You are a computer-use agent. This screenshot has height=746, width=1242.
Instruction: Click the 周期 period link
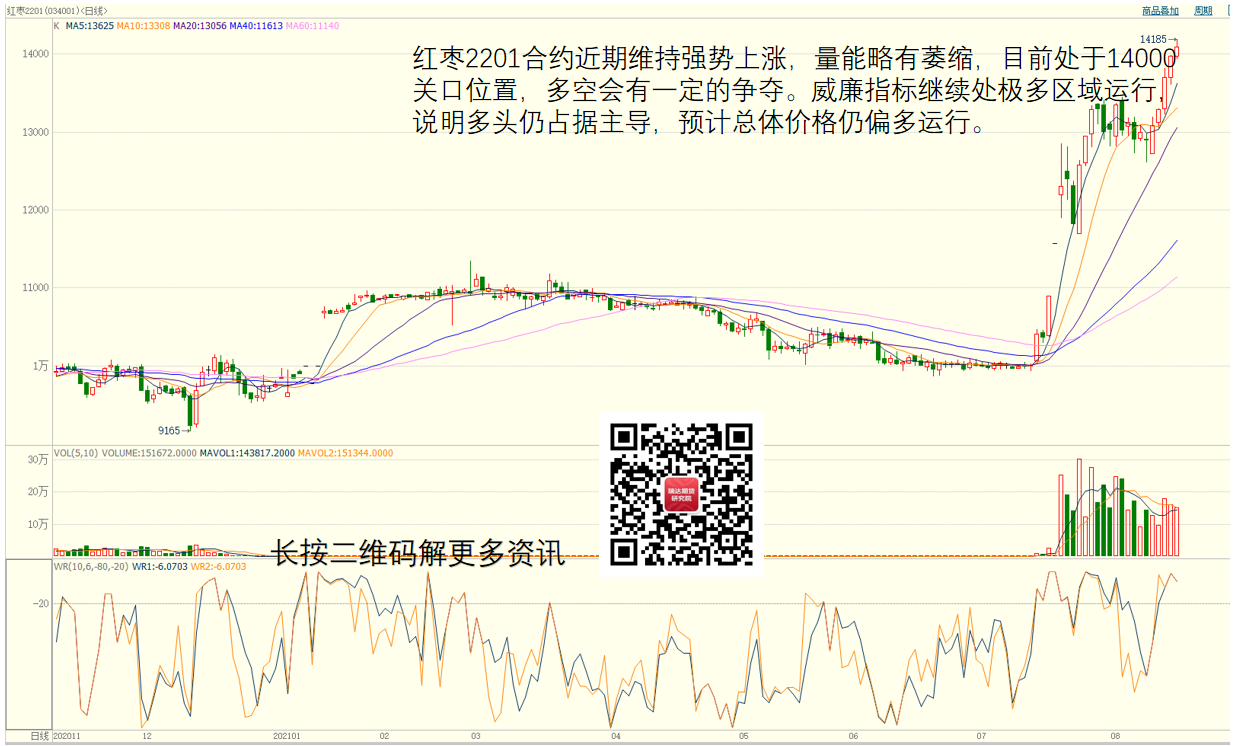click(x=1203, y=11)
